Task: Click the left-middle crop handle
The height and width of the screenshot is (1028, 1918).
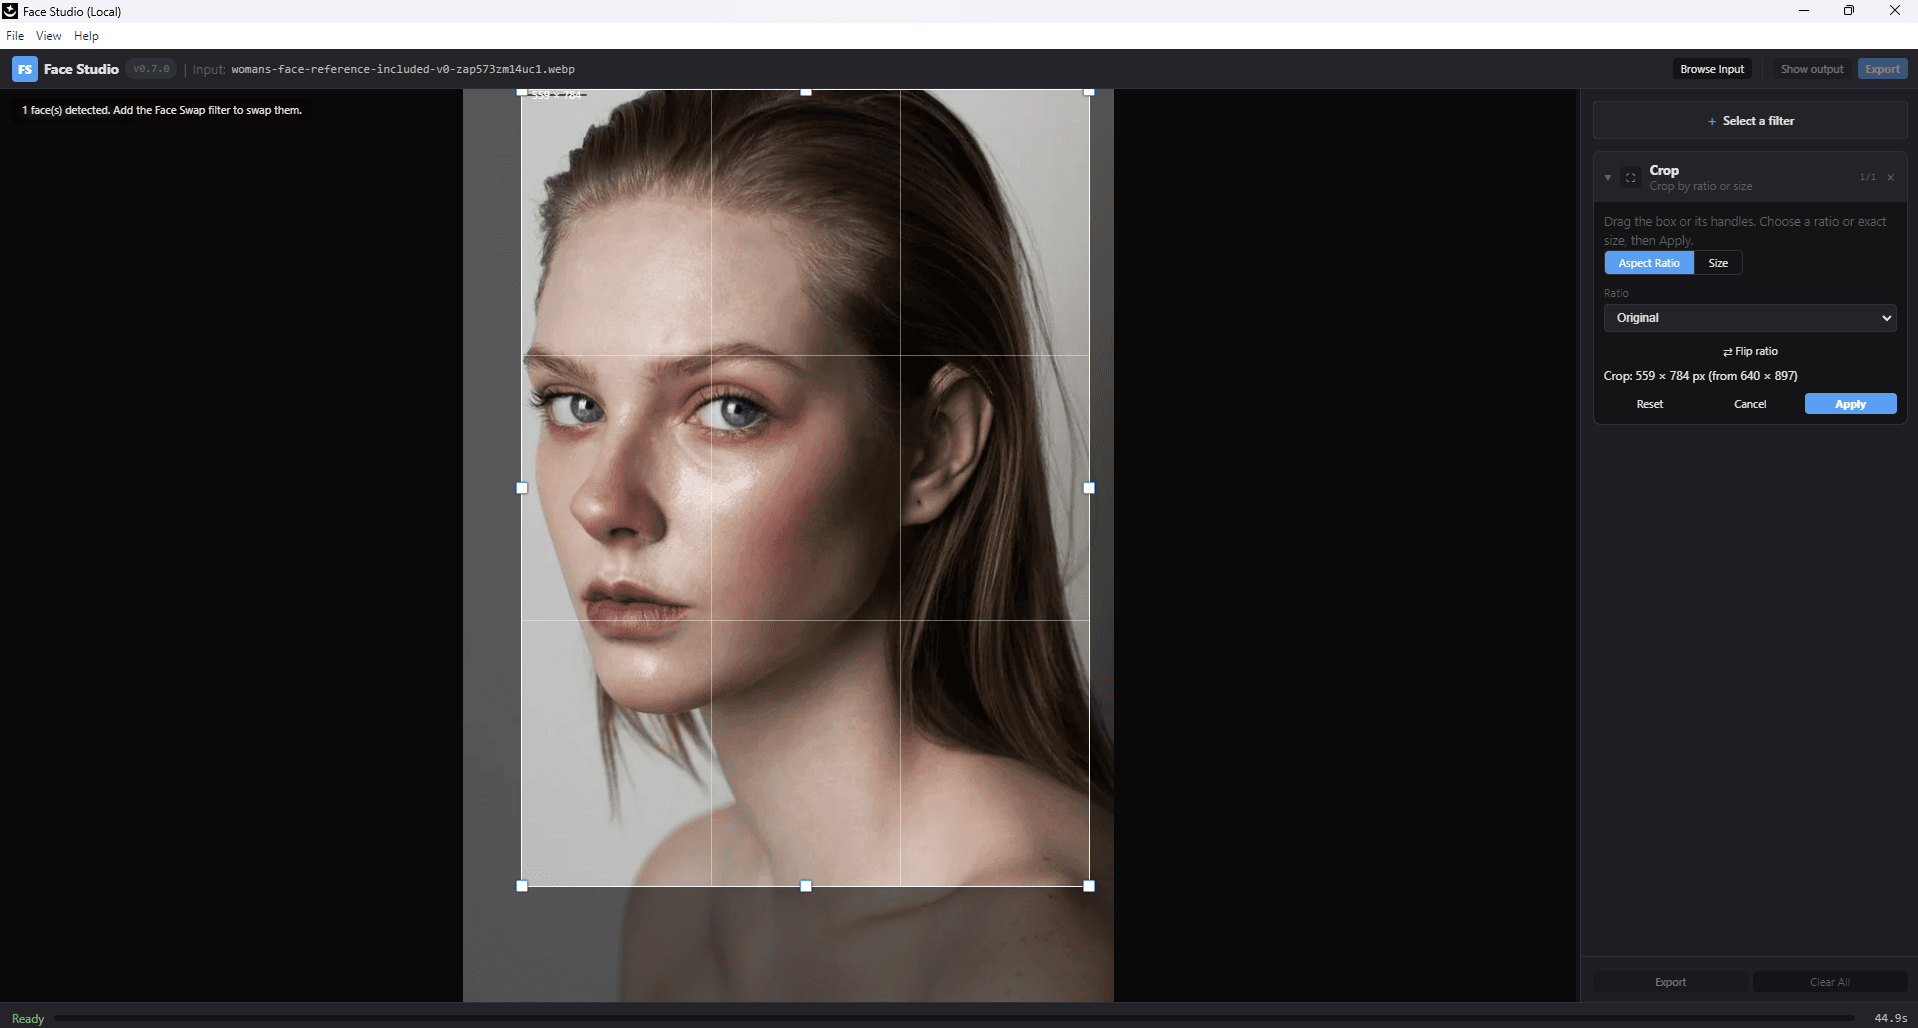Action: (x=521, y=488)
